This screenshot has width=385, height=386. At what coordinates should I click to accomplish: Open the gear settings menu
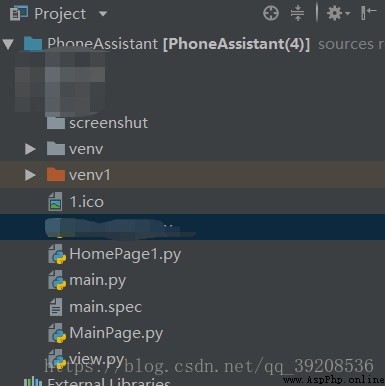(338, 14)
